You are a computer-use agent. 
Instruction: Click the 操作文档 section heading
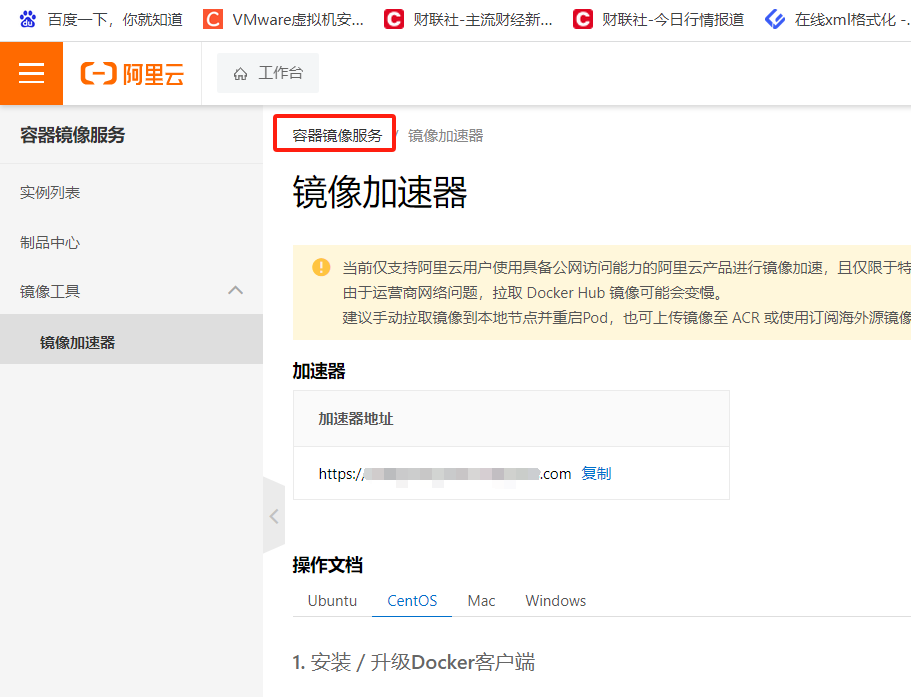[328, 565]
